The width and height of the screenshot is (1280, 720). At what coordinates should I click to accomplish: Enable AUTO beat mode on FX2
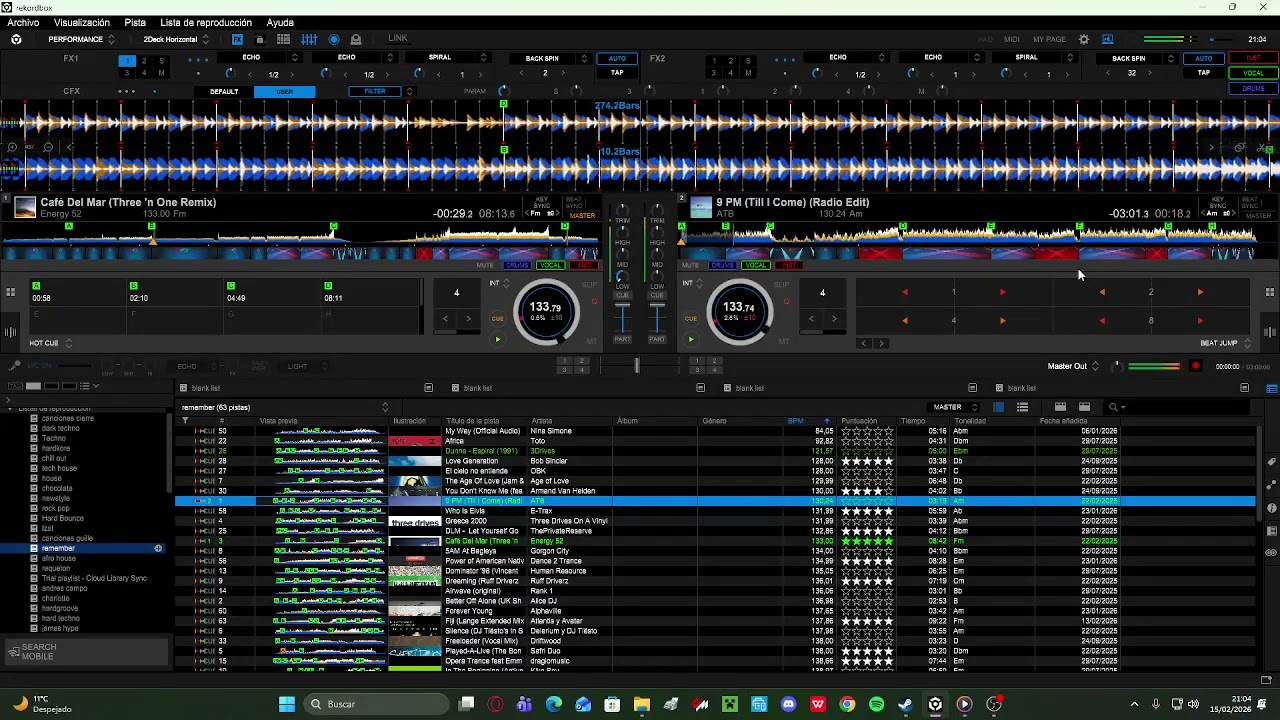tap(1204, 58)
